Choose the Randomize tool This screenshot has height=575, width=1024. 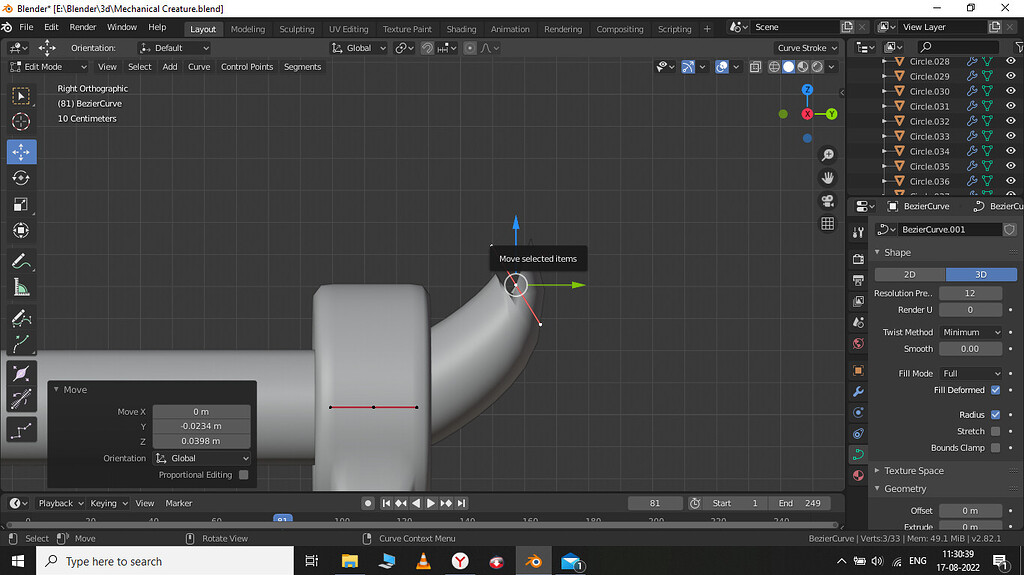[x=22, y=431]
